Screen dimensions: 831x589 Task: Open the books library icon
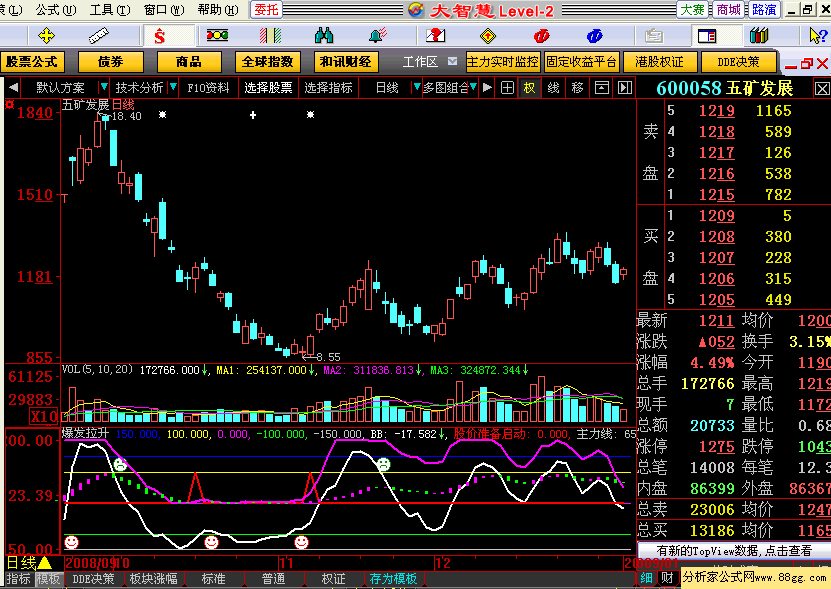pyautogui.click(x=759, y=36)
